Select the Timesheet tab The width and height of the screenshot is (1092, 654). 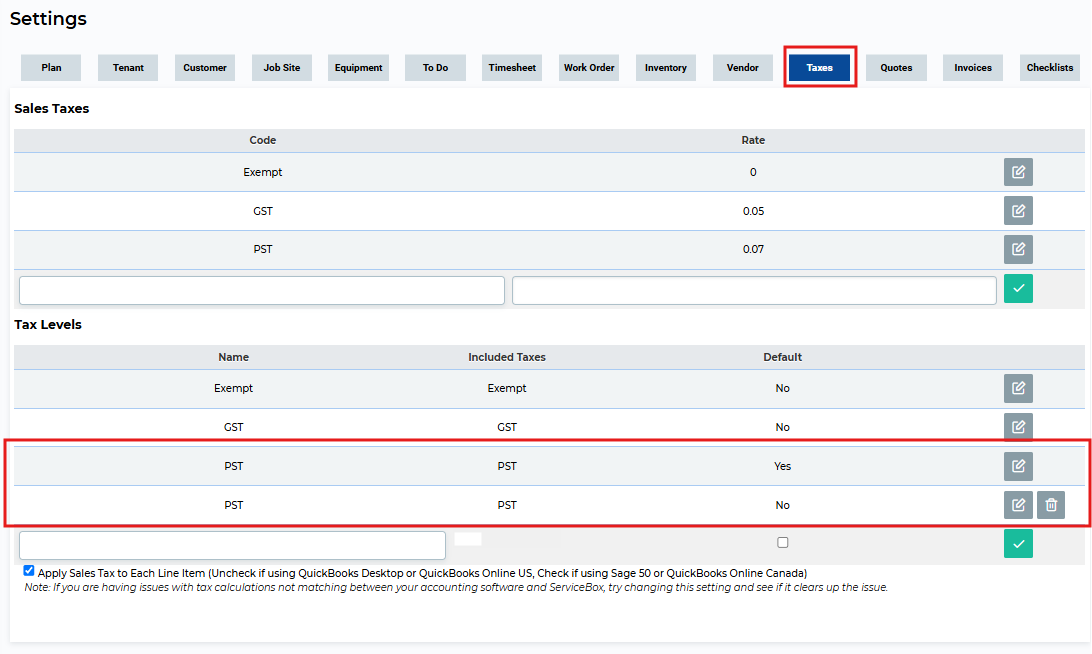(512, 68)
